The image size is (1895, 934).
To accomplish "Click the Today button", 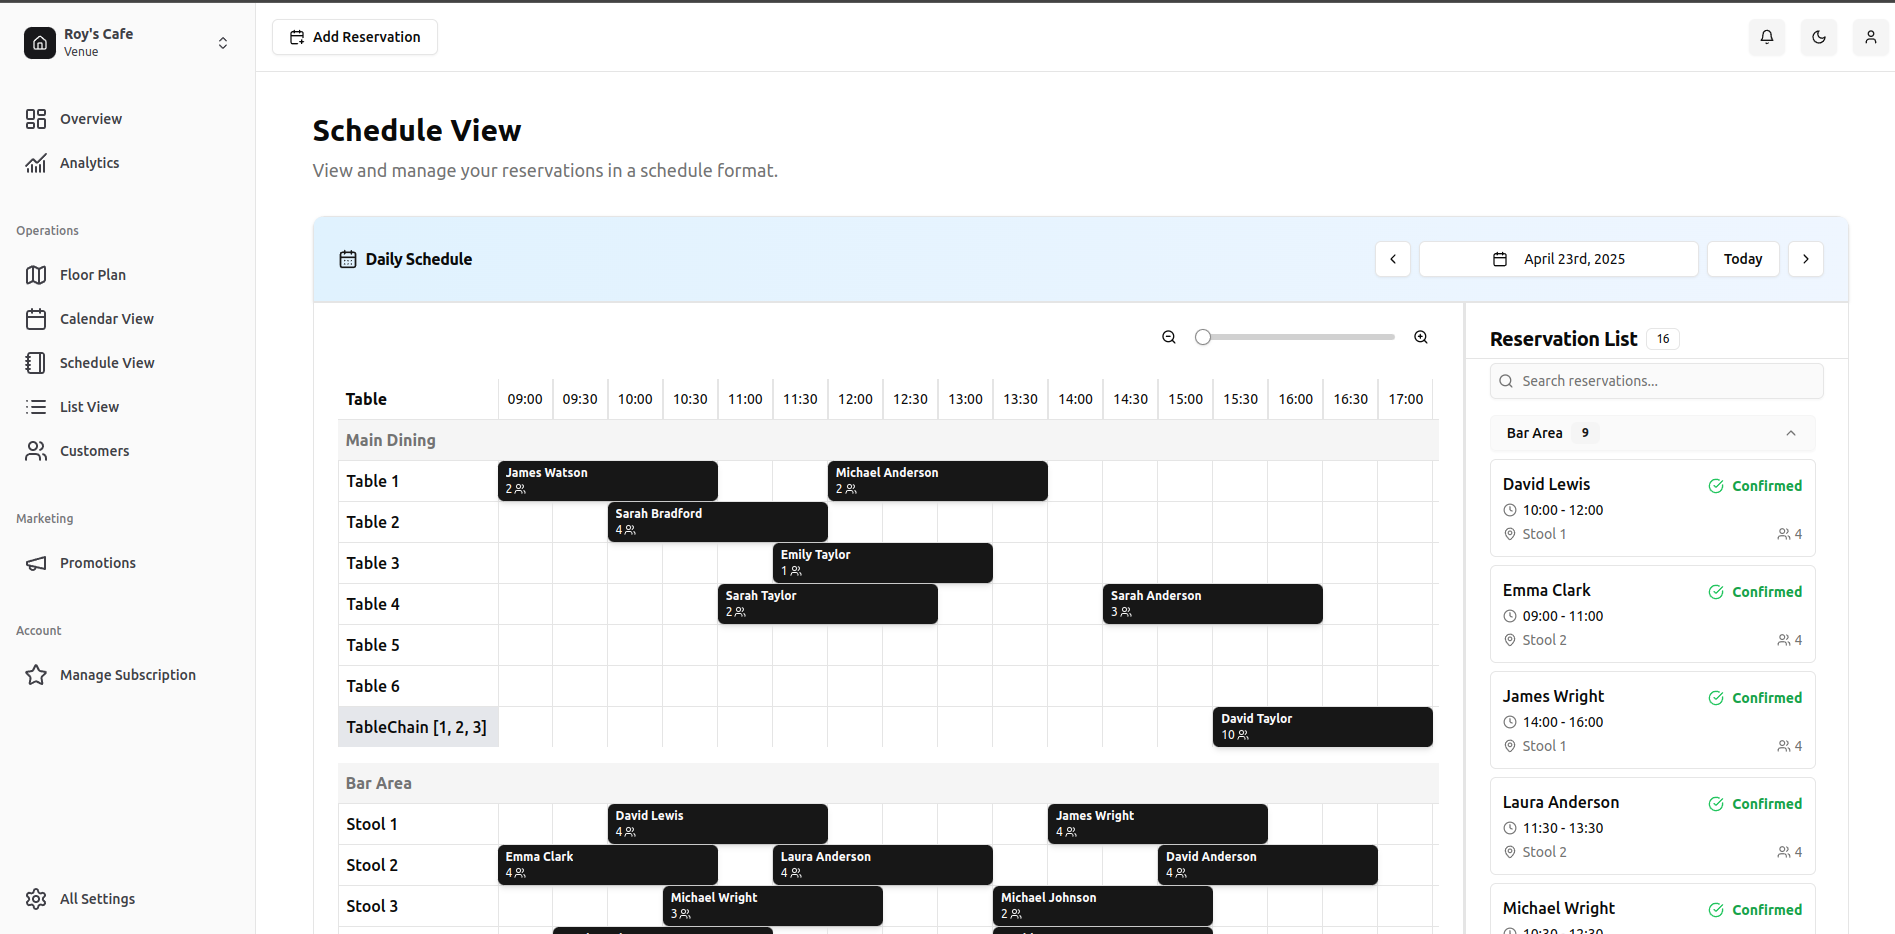I will (1743, 258).
